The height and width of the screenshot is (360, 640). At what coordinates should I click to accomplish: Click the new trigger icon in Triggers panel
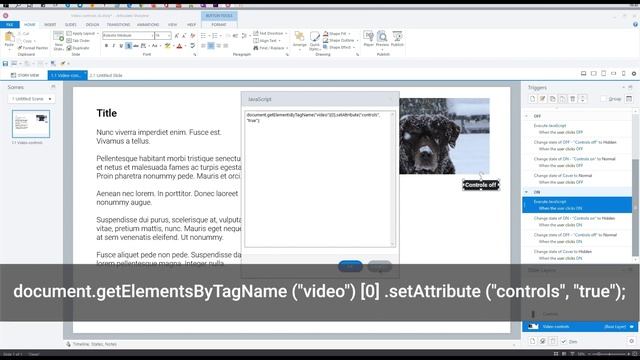click(x=532, y=99)
